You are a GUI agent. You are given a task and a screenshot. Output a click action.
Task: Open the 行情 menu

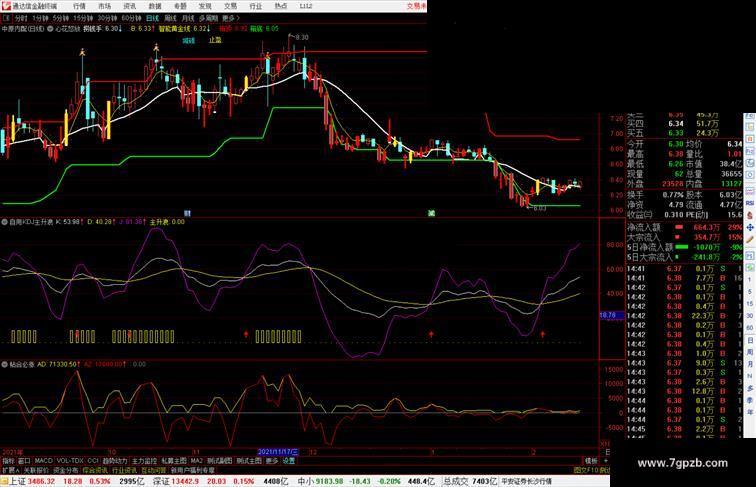pyautogui.click(x=79, y=6)
